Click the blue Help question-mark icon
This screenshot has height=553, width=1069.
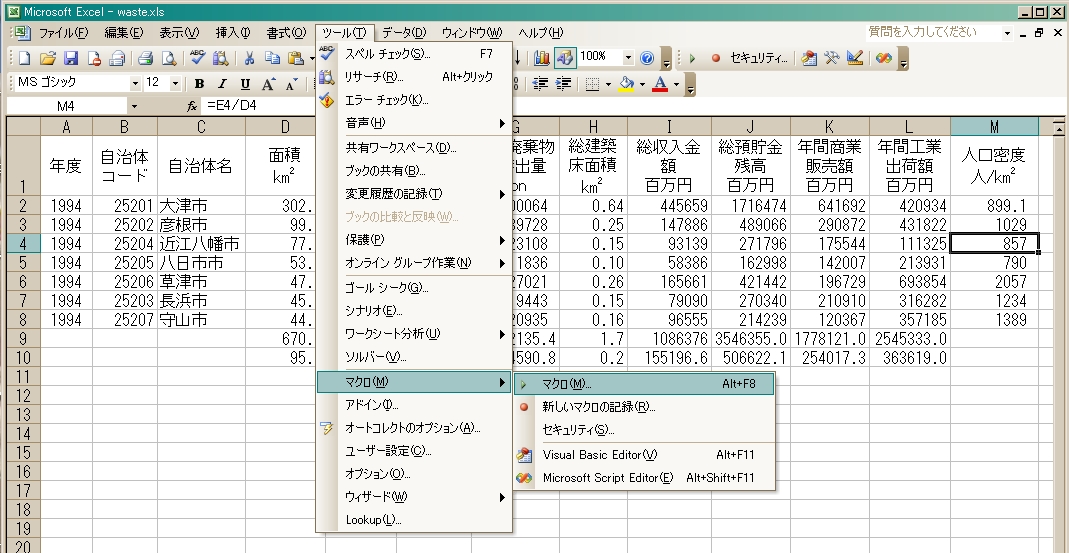pyautogui.click(x=647, y=58)
